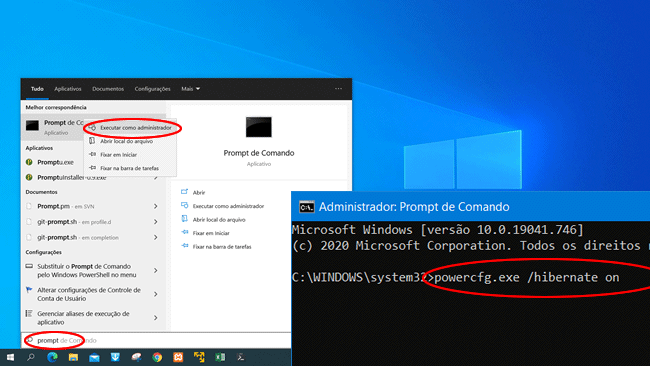Expand the Prompt.pm result chevron
This screenshot has width=650, height=366.
pos(156,206)
